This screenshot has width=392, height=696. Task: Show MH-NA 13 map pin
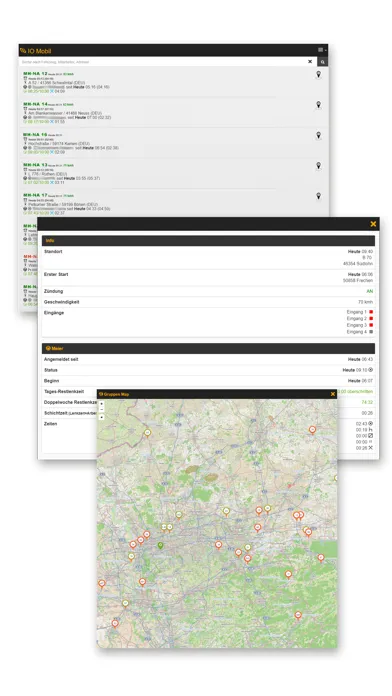(318, 166)
